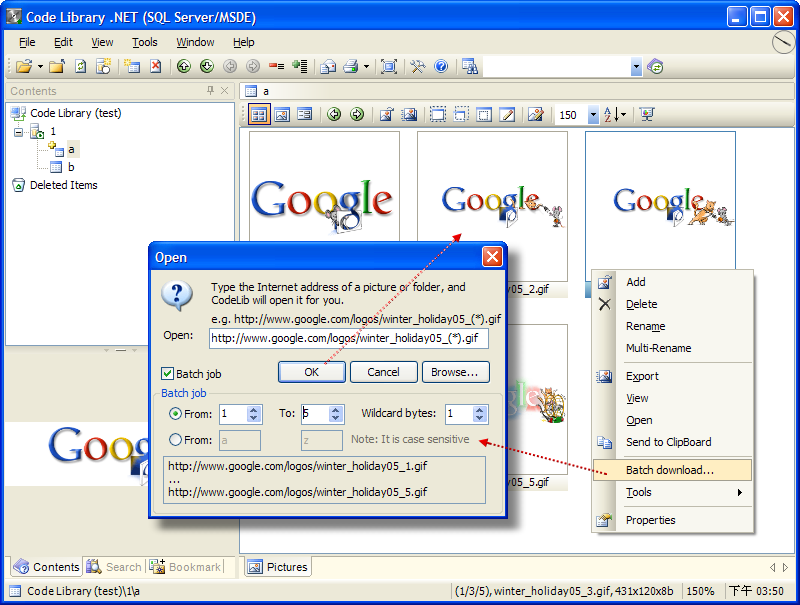Click the printer icon
Image resolution: width=800 pixels, height=605 pixels.
(x=351, y=66)
